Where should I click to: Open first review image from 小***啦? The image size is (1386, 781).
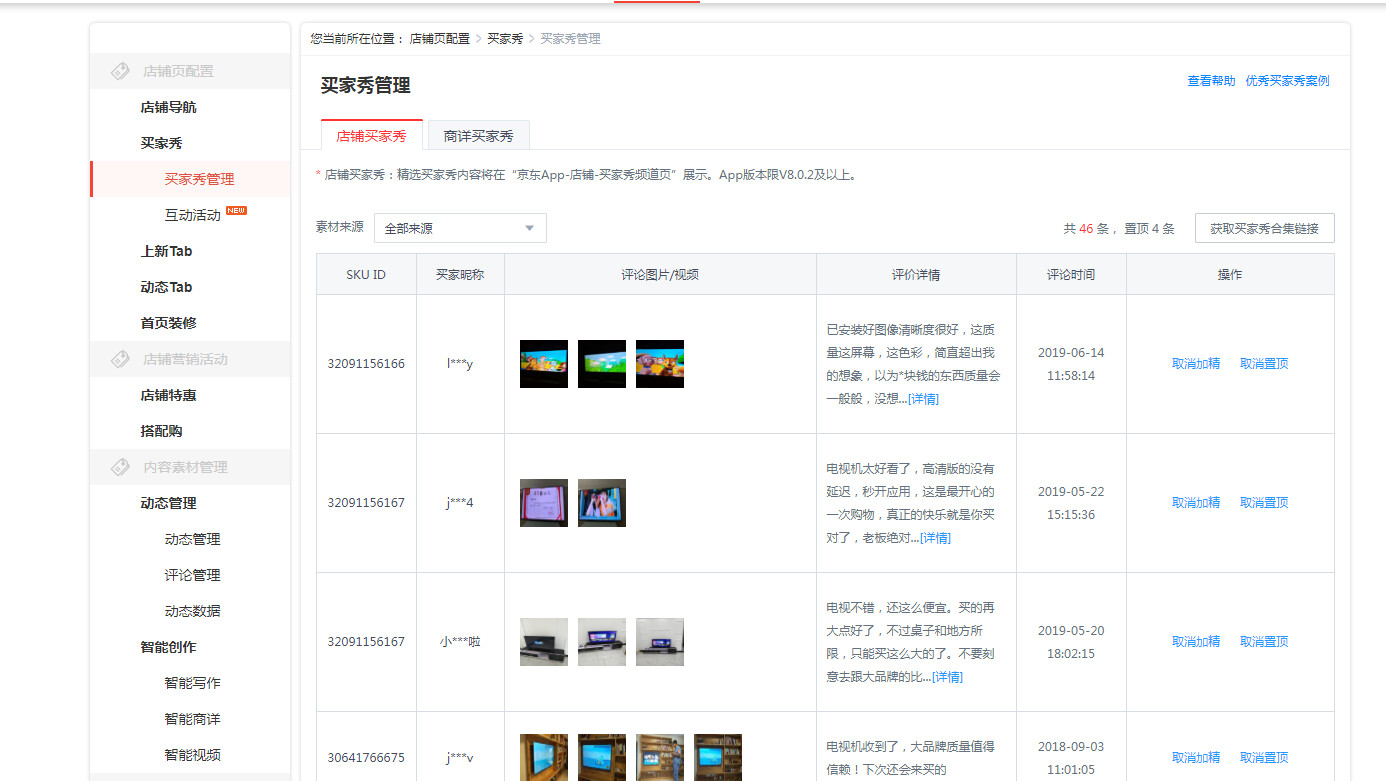(x=544, y=642)
